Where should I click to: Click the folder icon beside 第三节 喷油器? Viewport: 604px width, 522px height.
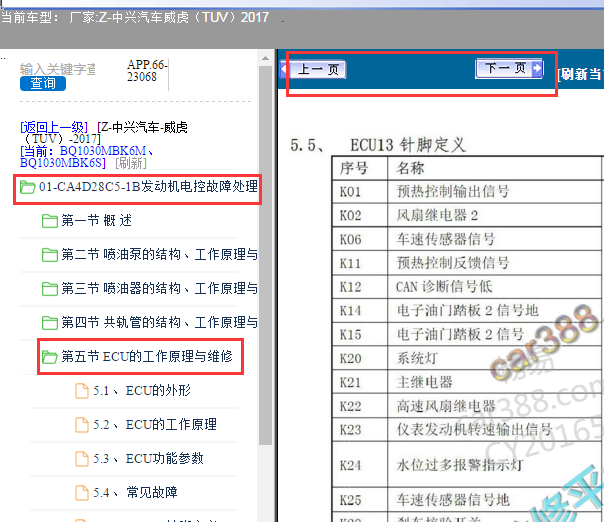tap(50, 289)
